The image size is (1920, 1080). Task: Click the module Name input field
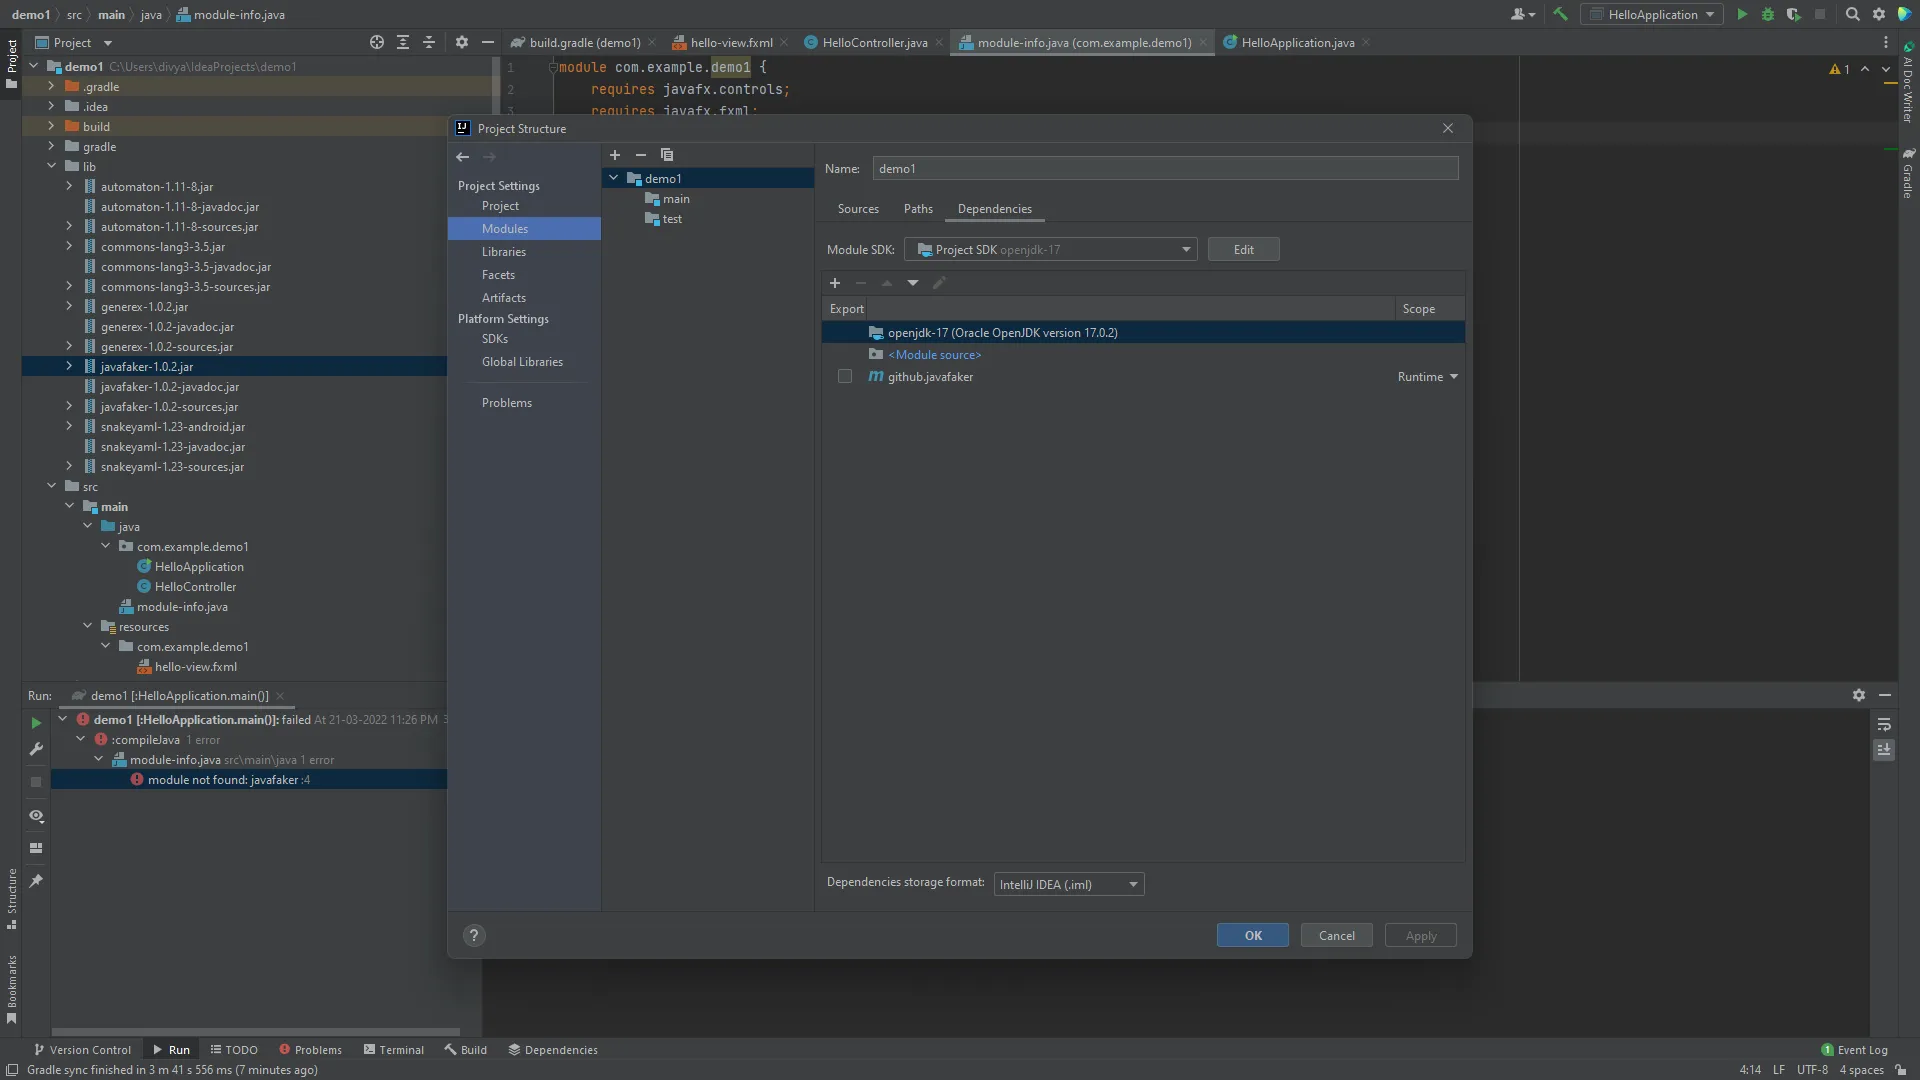click(1165, 169)
